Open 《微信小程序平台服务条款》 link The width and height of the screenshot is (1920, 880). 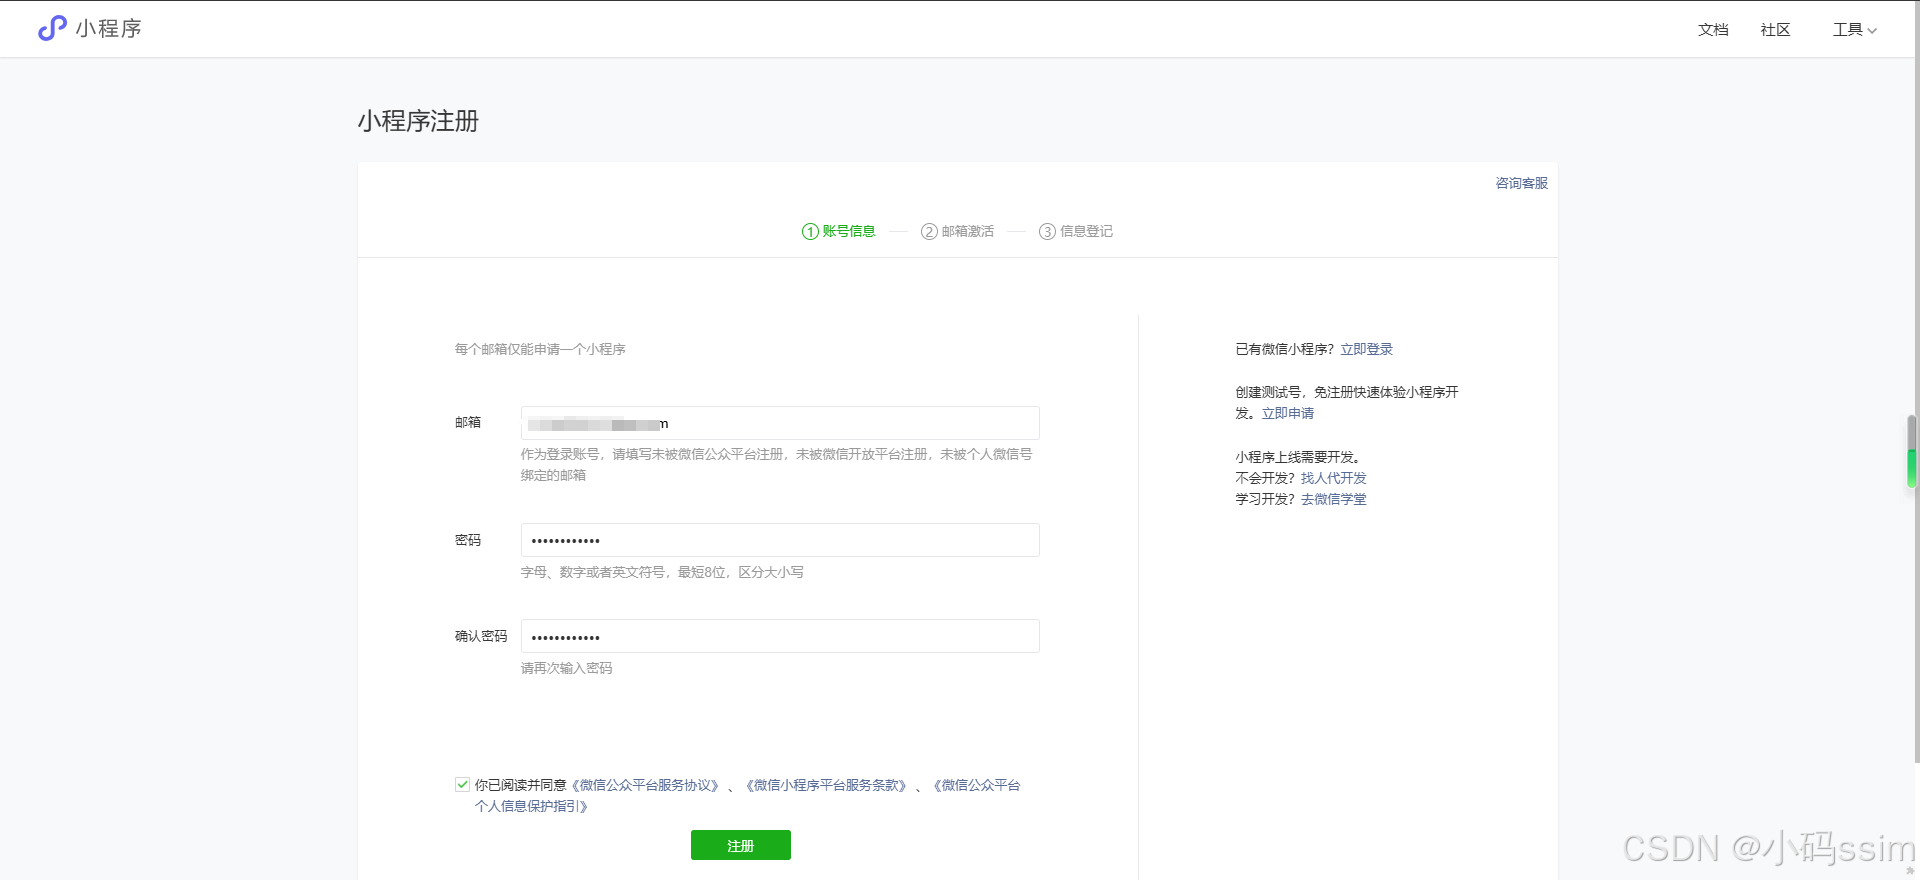point(826,785)
